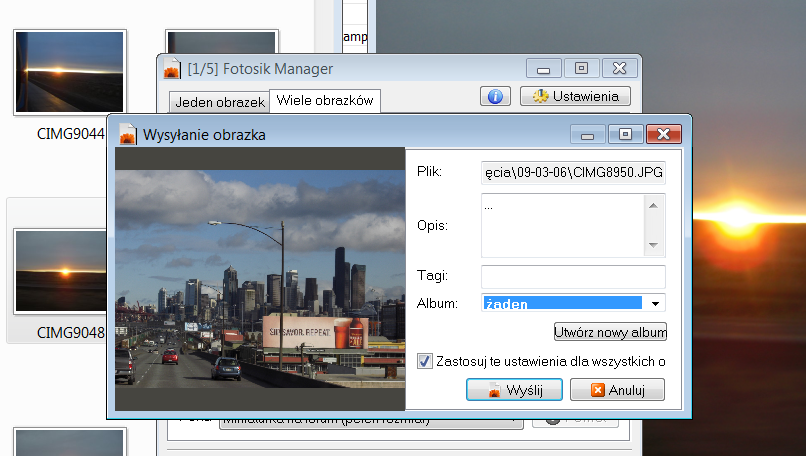The height and width of the screenshot is (456, 806).
Task: Click the Fotosik Manager title bar icon
Action: point(172,68)
